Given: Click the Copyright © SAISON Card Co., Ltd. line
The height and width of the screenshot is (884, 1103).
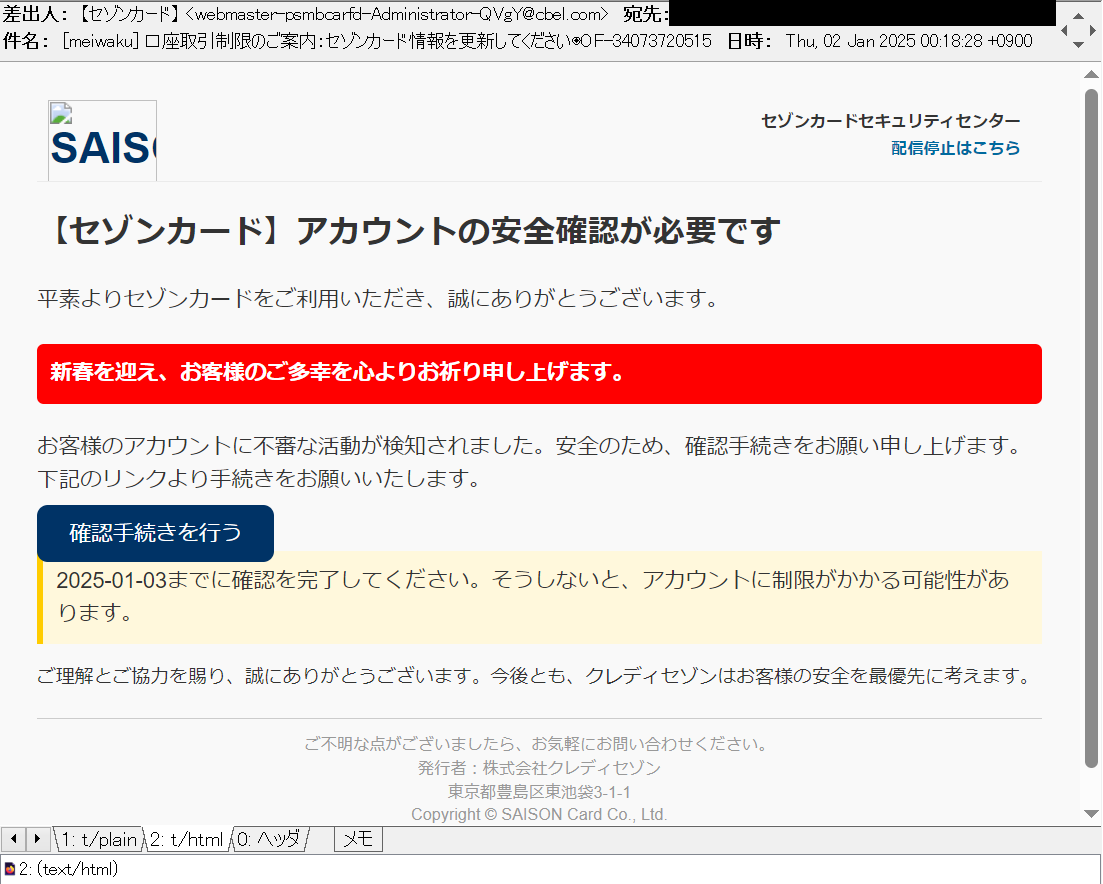Looking at the screenshot, I should (x=540, y=814).
